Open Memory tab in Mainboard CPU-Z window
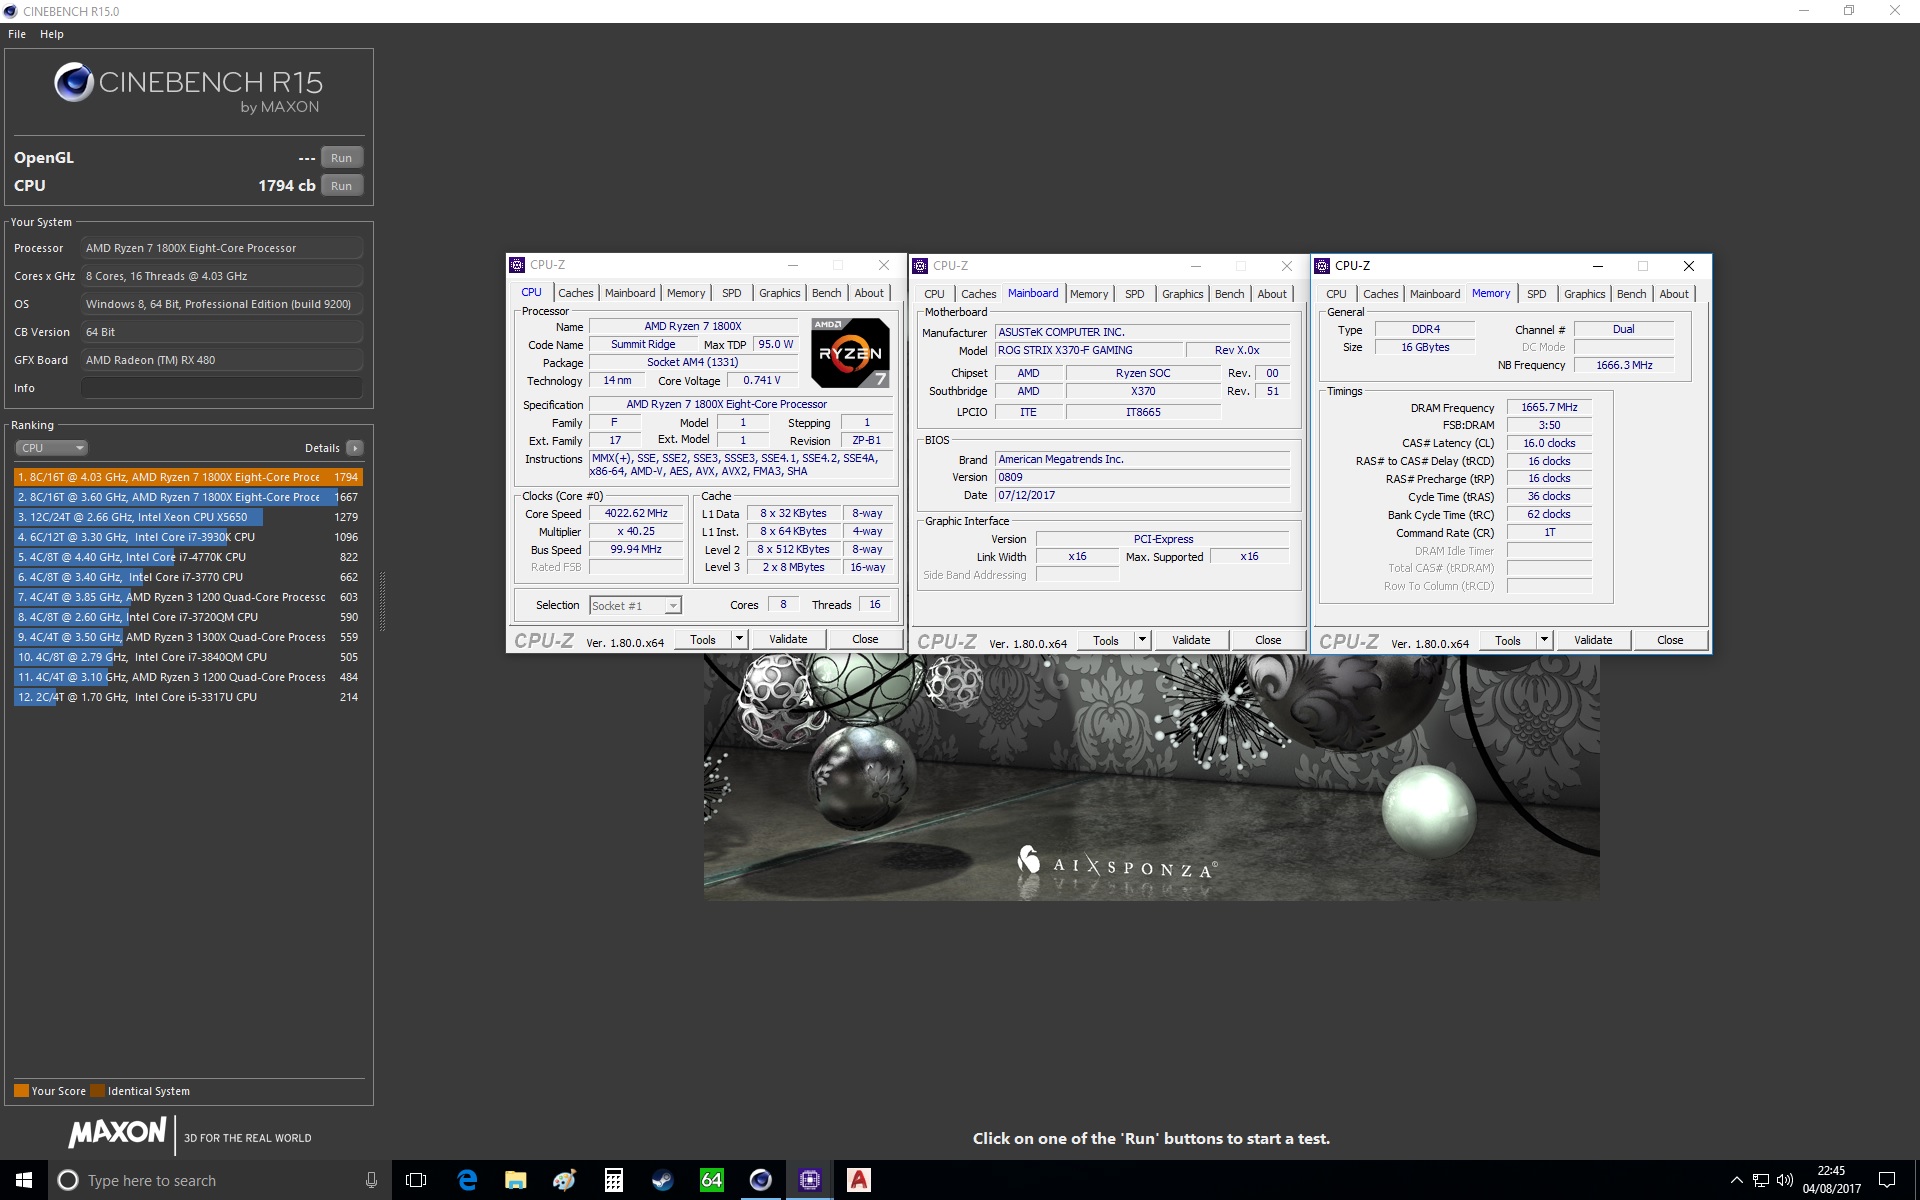The image size is (1920, 1200). pos(1089,294)
